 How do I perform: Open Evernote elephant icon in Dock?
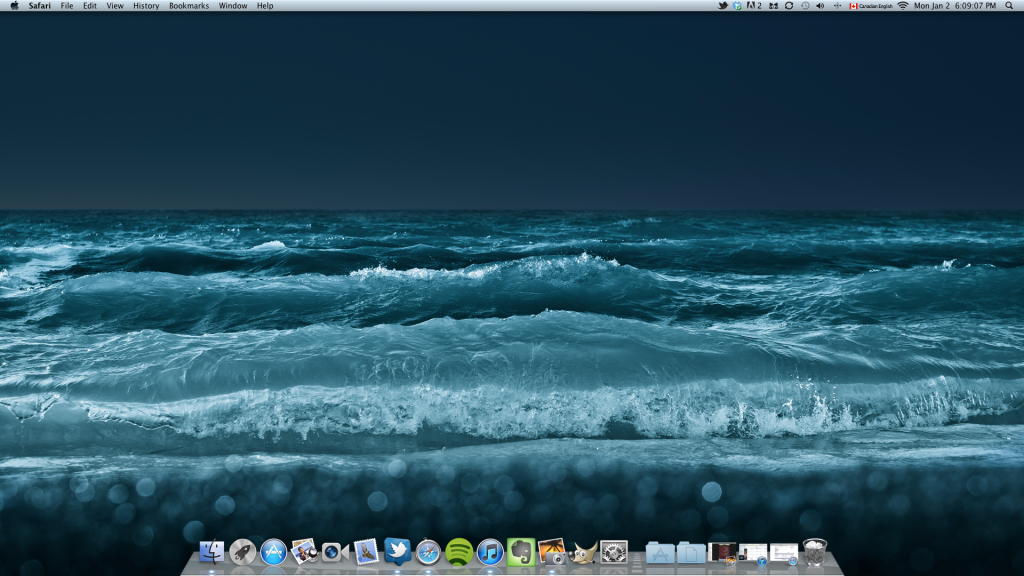point(520,552)
